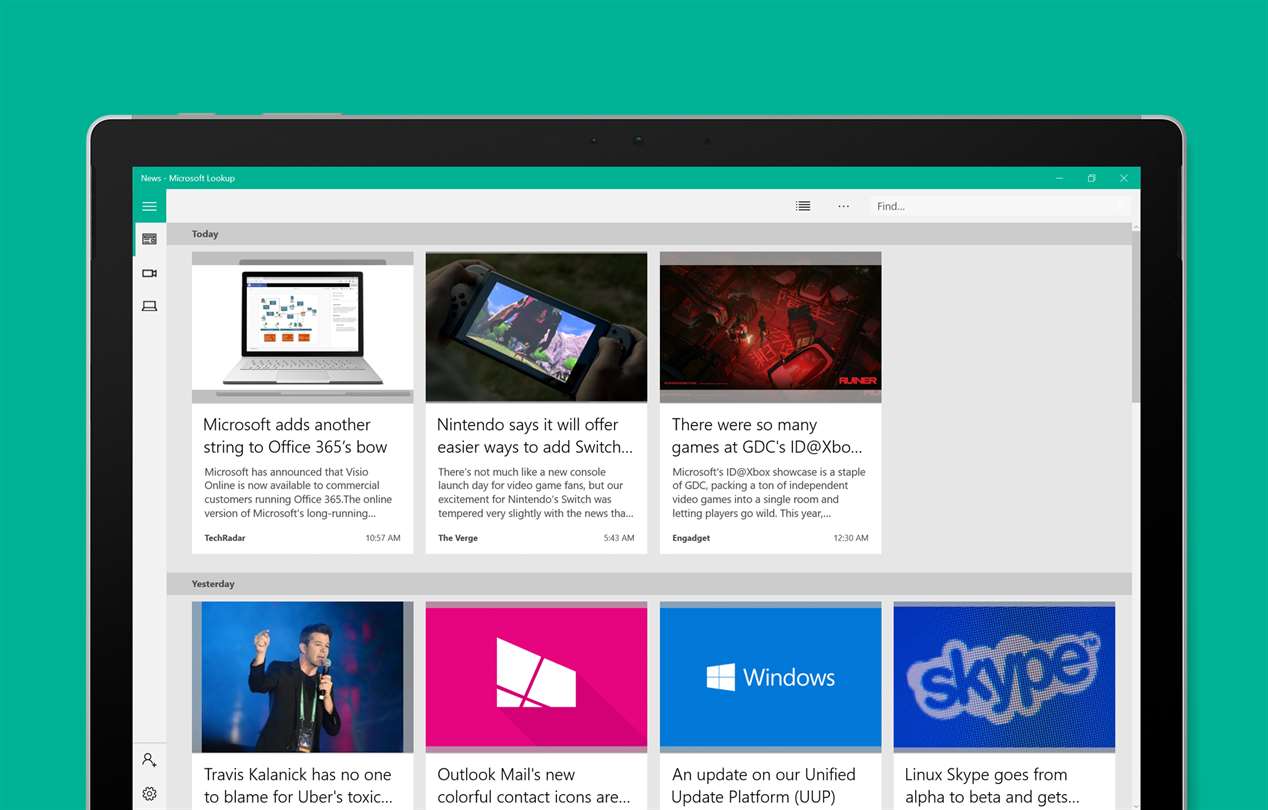Click The Verge source label

point(458,538)
